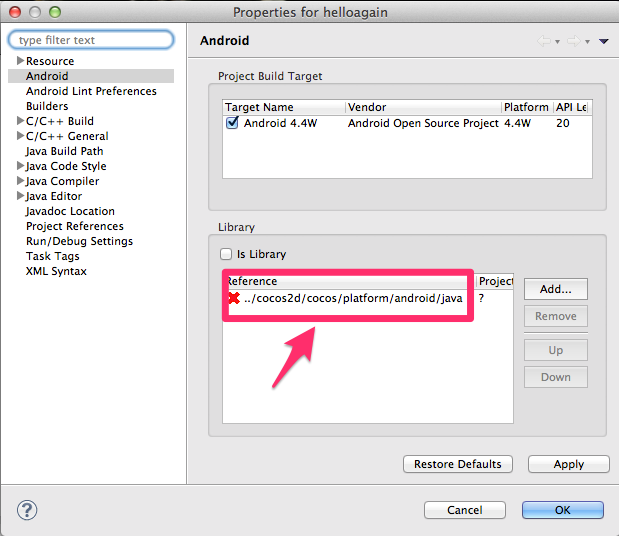
Task: Click the Vendor column header
Action: [x=423, y=107]
